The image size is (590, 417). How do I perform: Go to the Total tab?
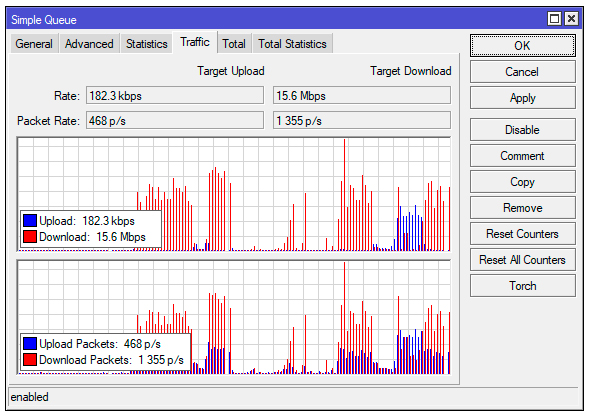(x=234, y=44)
